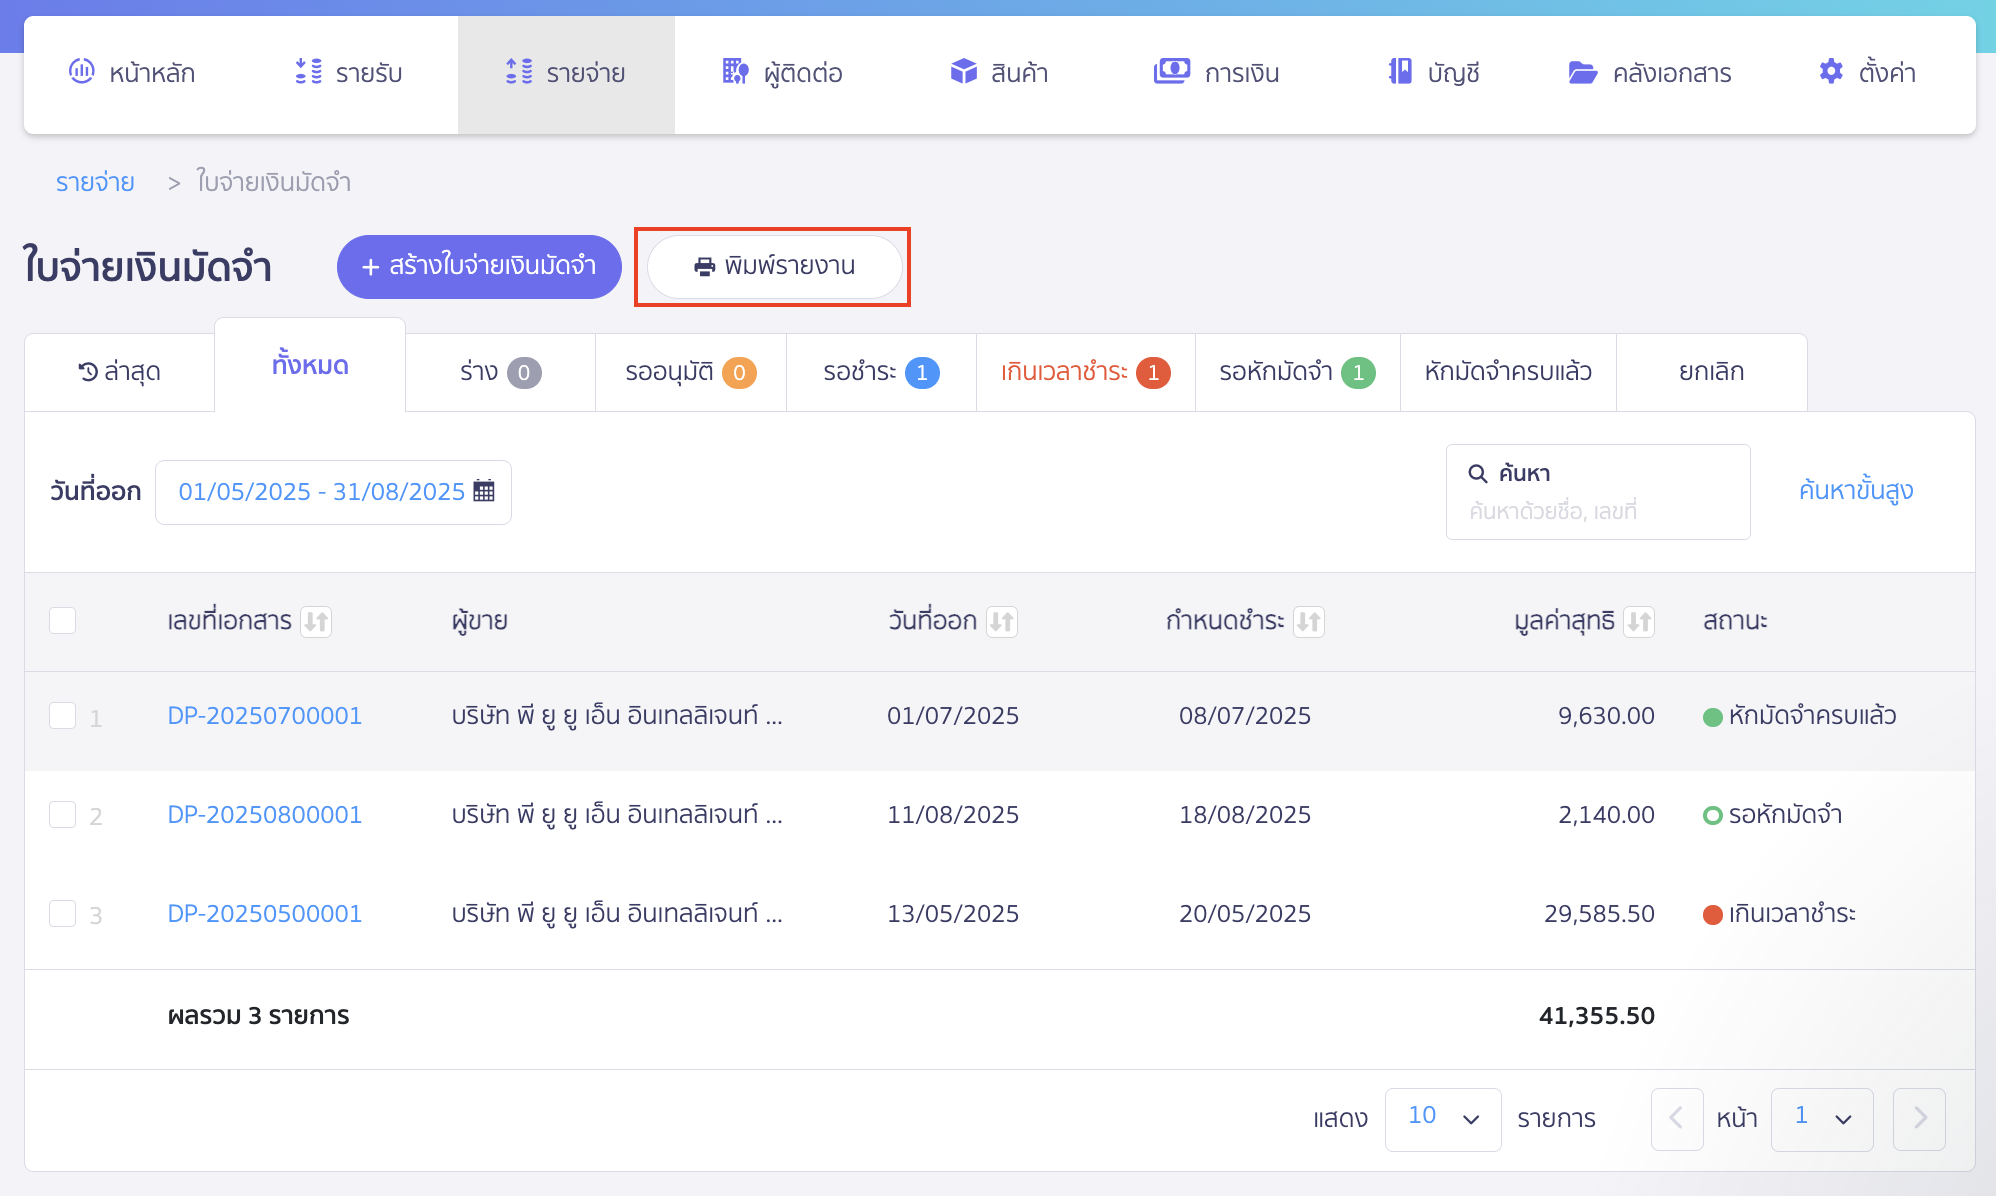Toggle select-all checkbox in table header
The width and height of the screenshot is (1996, 1196).
(x=63, y=620)
